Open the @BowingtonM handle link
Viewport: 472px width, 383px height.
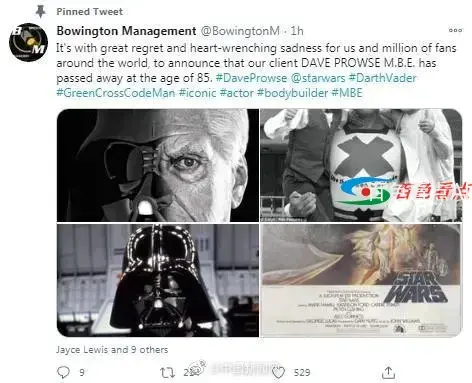tap(240, 31)
